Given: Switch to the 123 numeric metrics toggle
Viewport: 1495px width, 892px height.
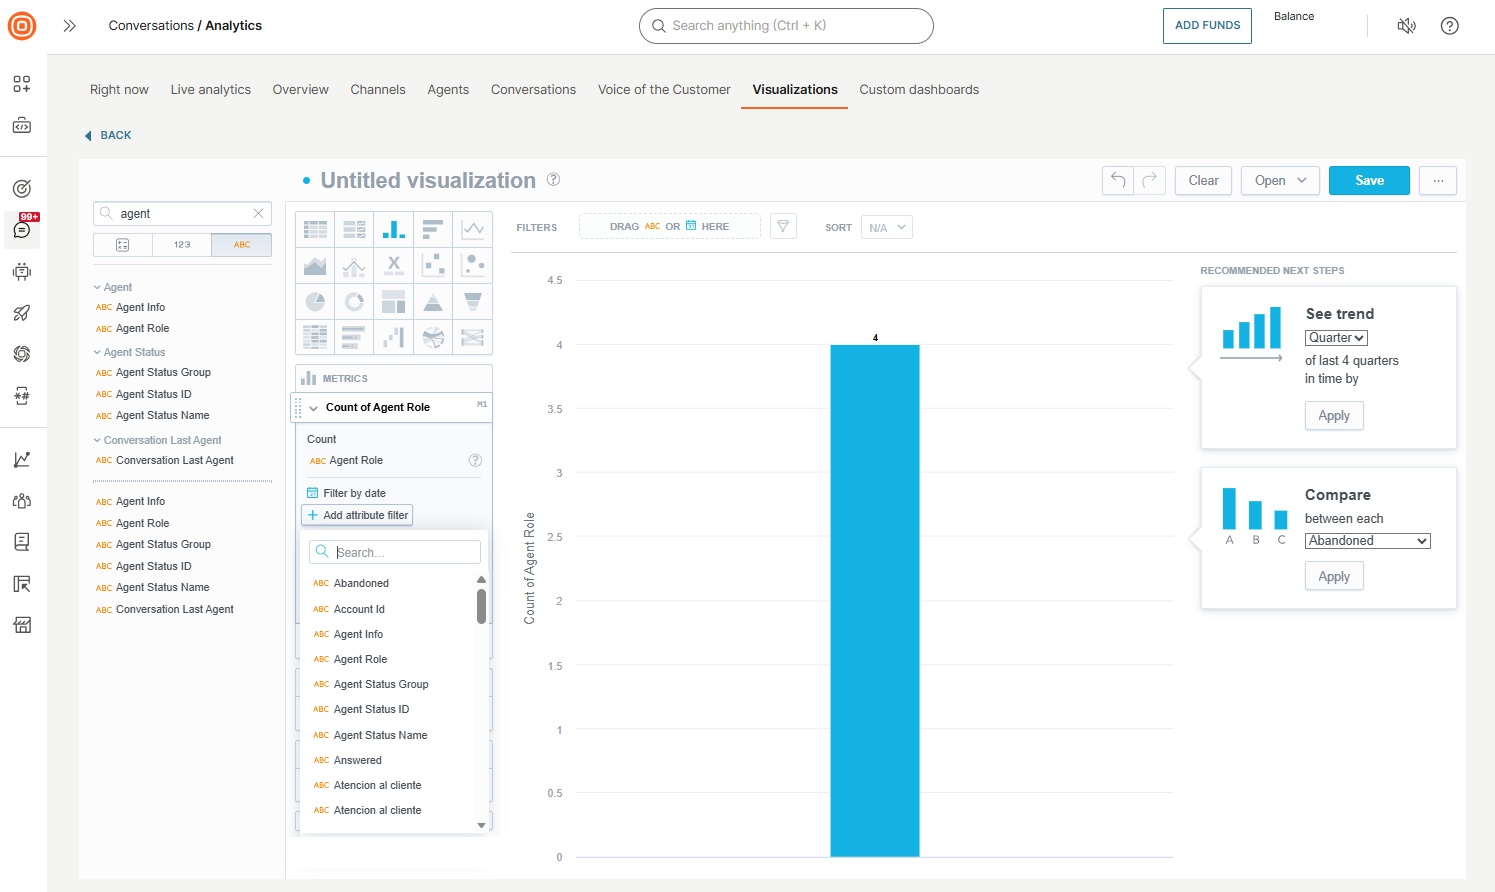Looking at the screenshot, I should 182,244.
